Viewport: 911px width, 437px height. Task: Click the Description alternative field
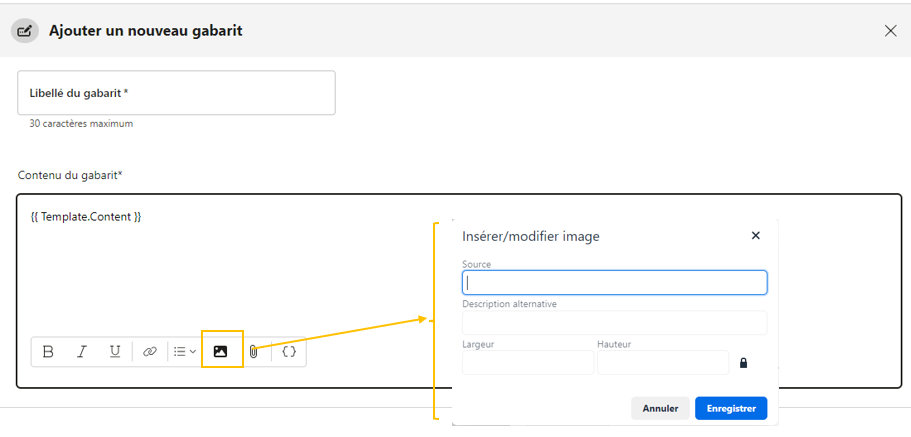(x=614, y=323)
